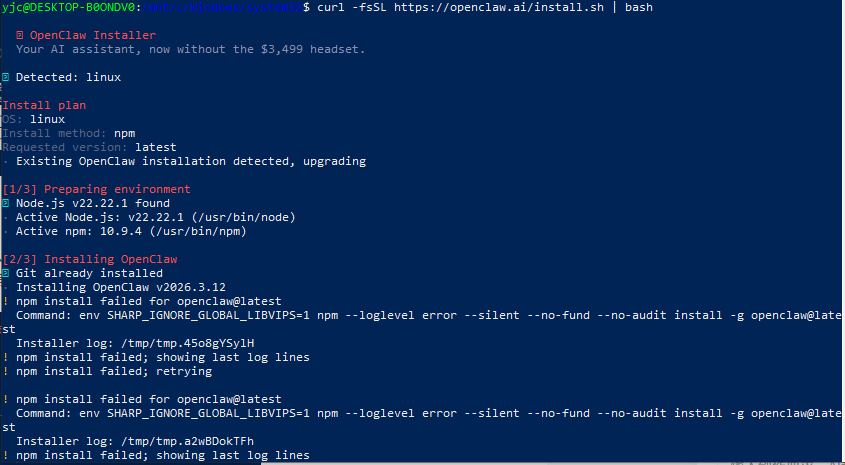Click the teal status icon beside Detected: linux

coord(5,78)
